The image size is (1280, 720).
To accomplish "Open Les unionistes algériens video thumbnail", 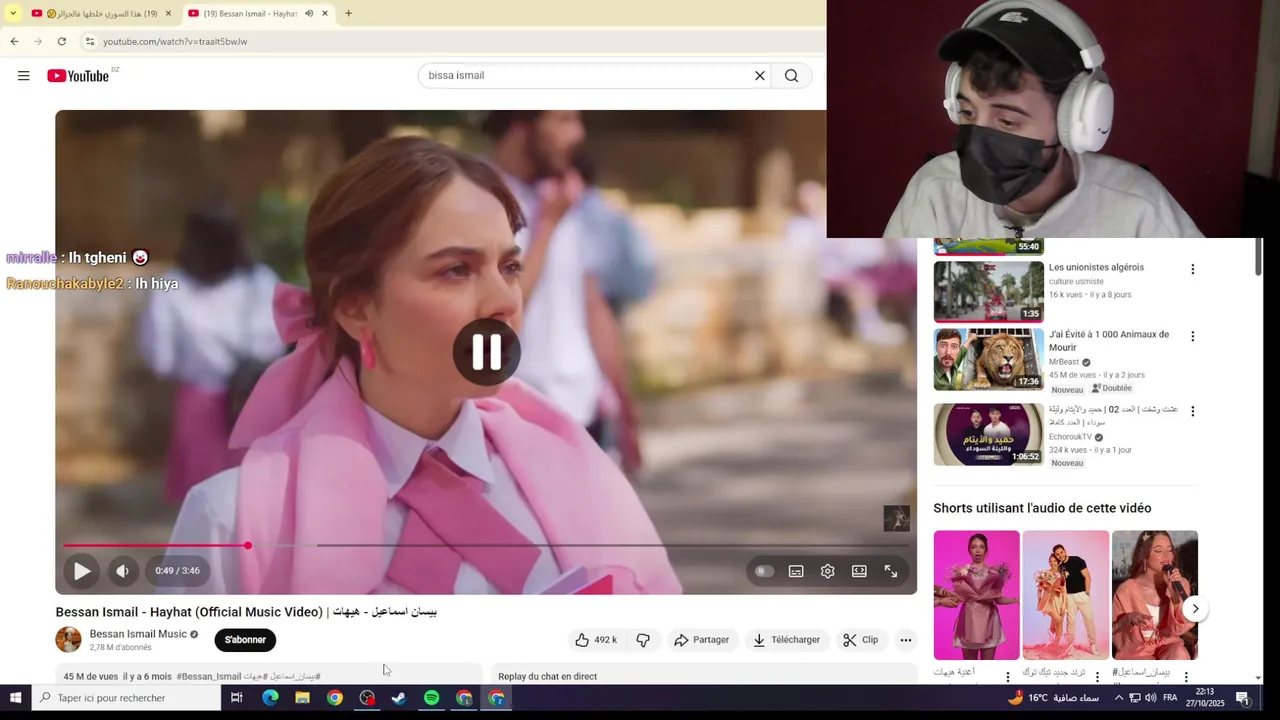I will [988, 292].
